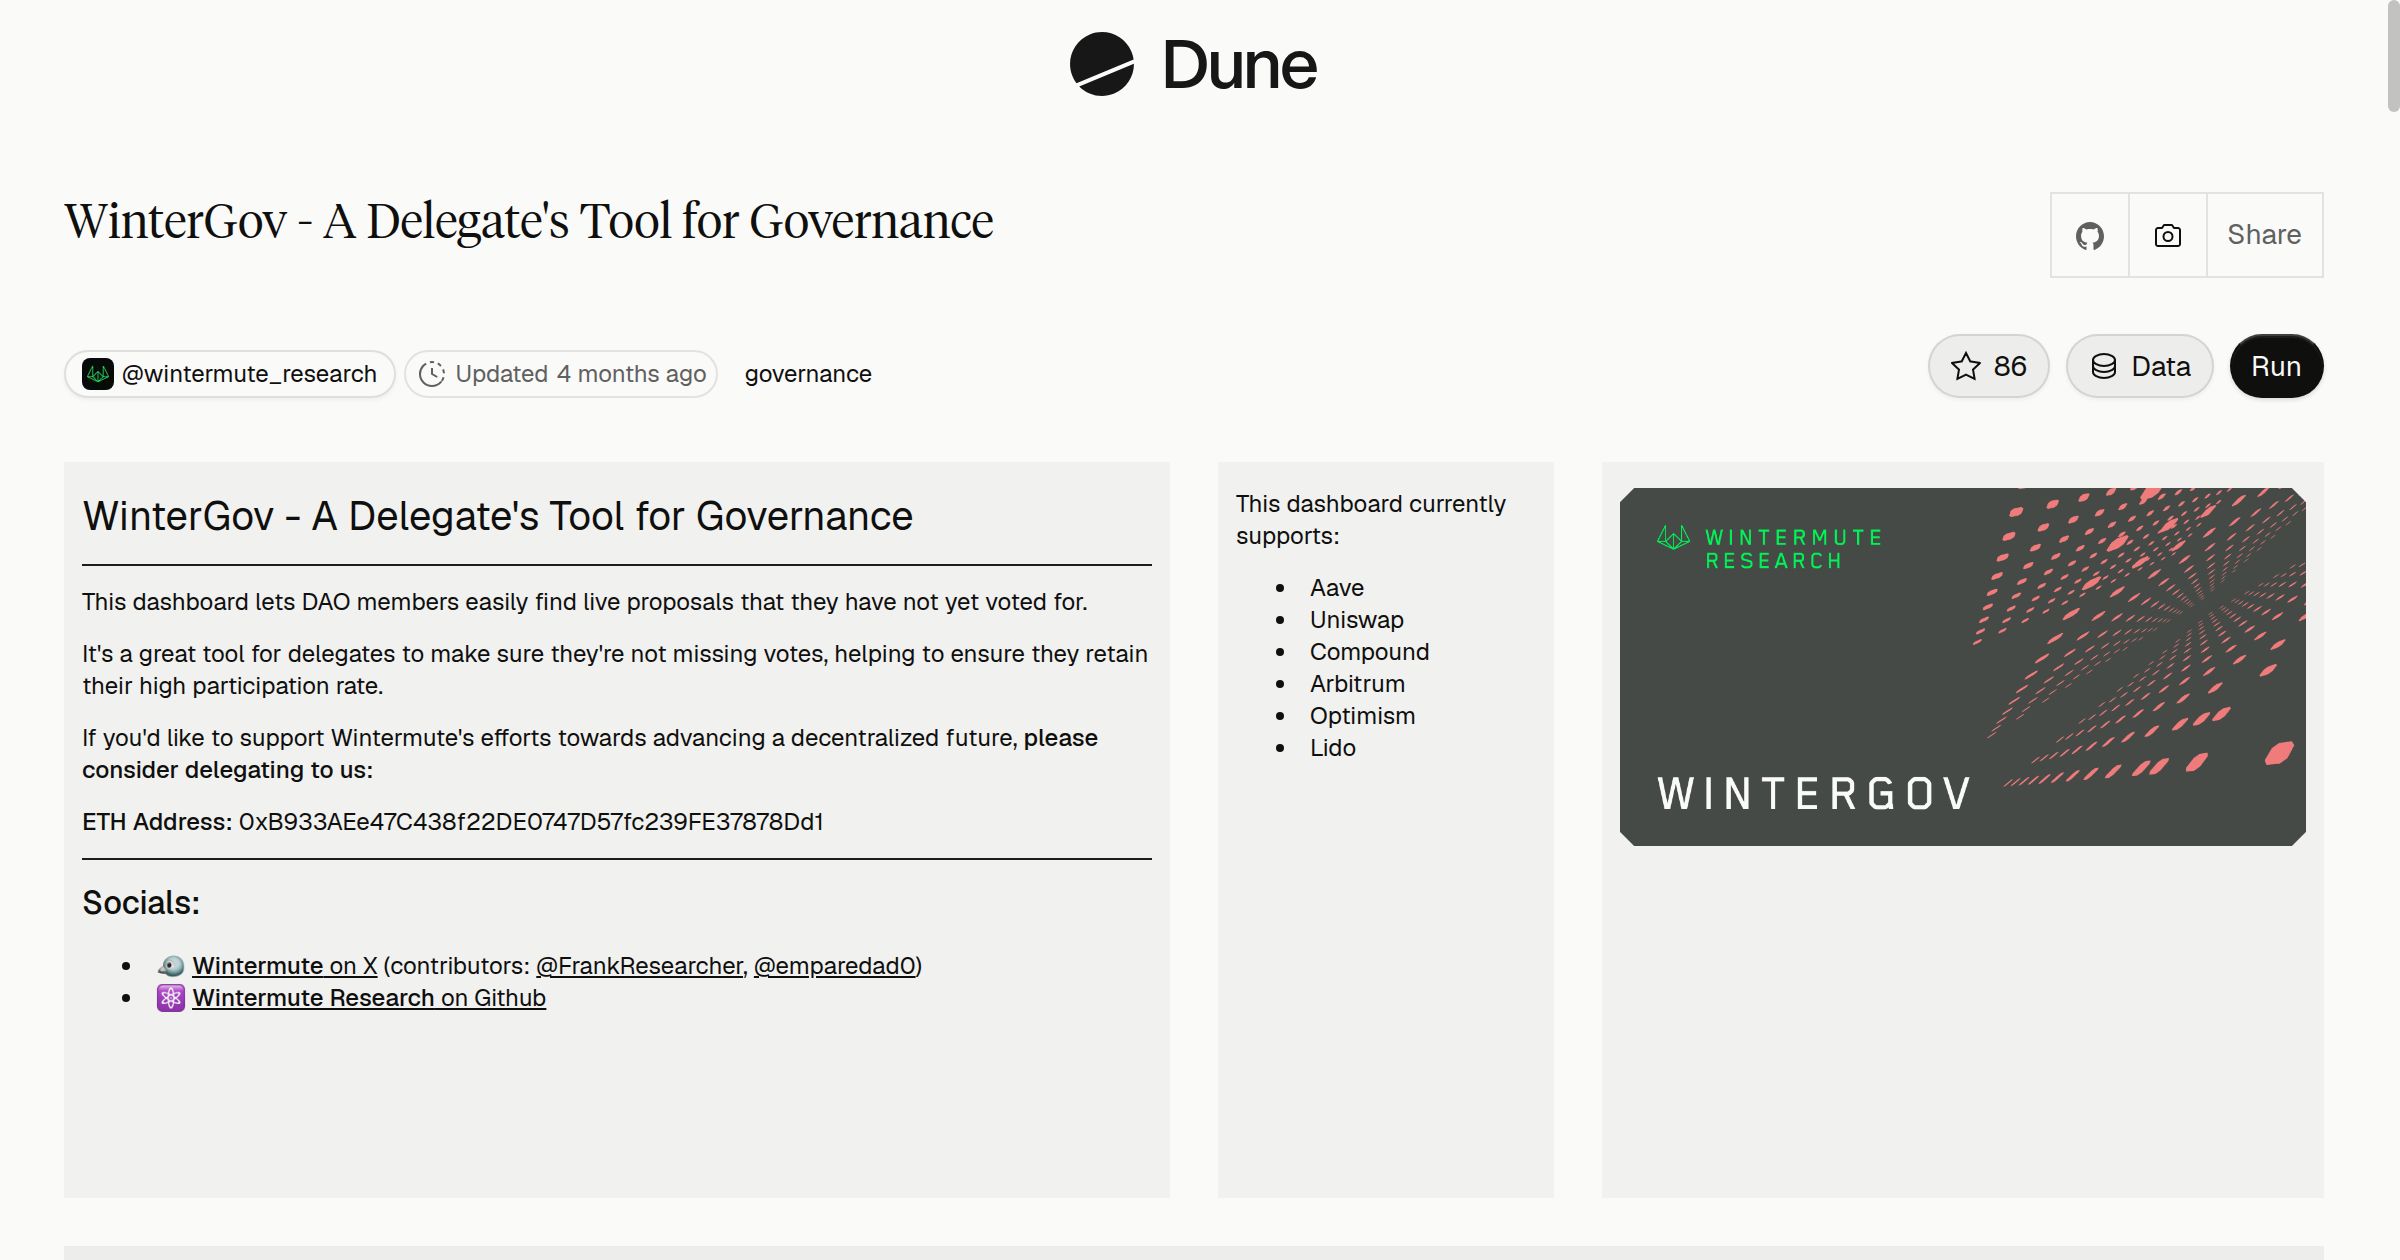Viewport: 2400px width, 1260px height.
Task: Click the Uniswap list item
Action: (1357, 620)
